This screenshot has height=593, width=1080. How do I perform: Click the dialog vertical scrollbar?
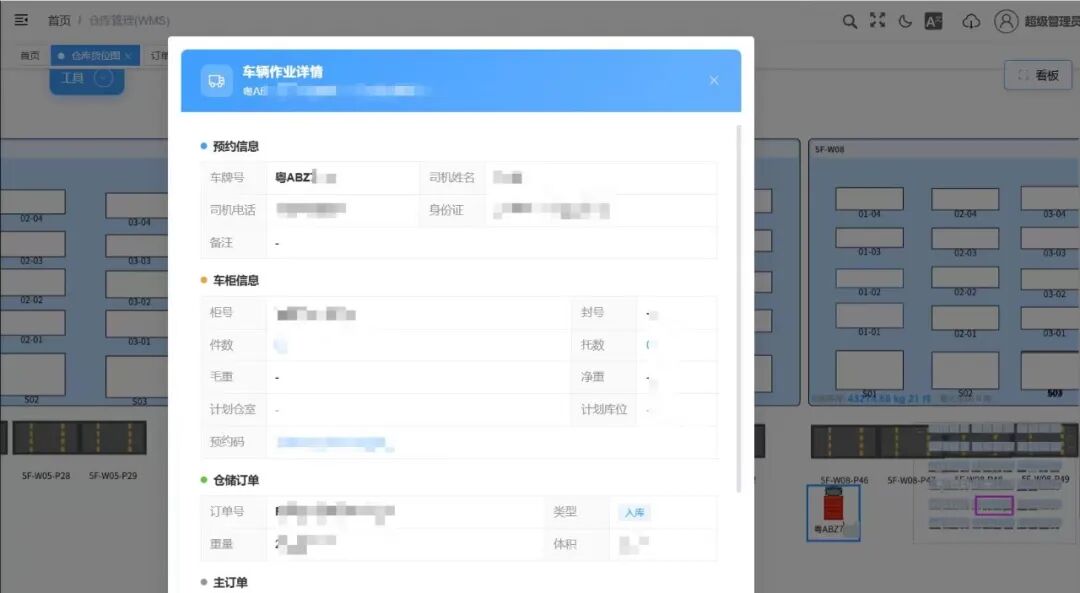[x=739, y=309]
